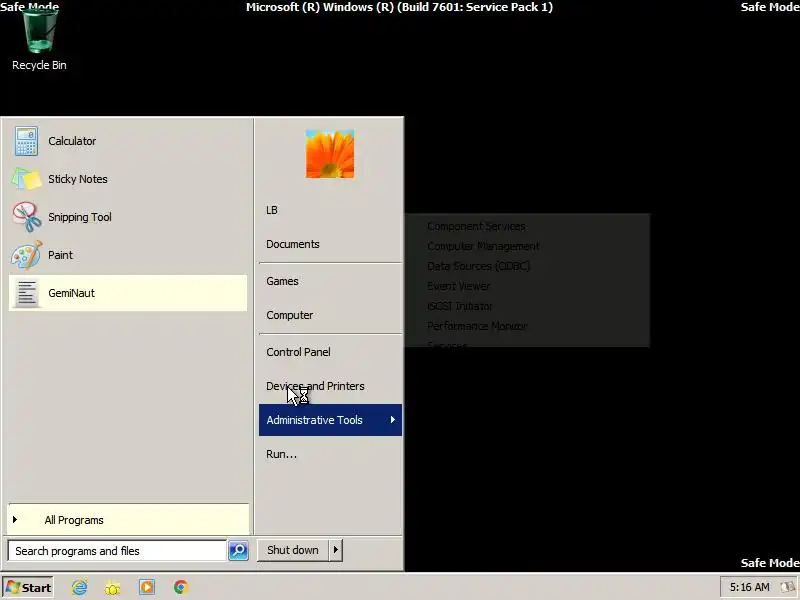This screenshot has width=800, height=600.
Task: Open the Games folder
Action: [330, 281]
